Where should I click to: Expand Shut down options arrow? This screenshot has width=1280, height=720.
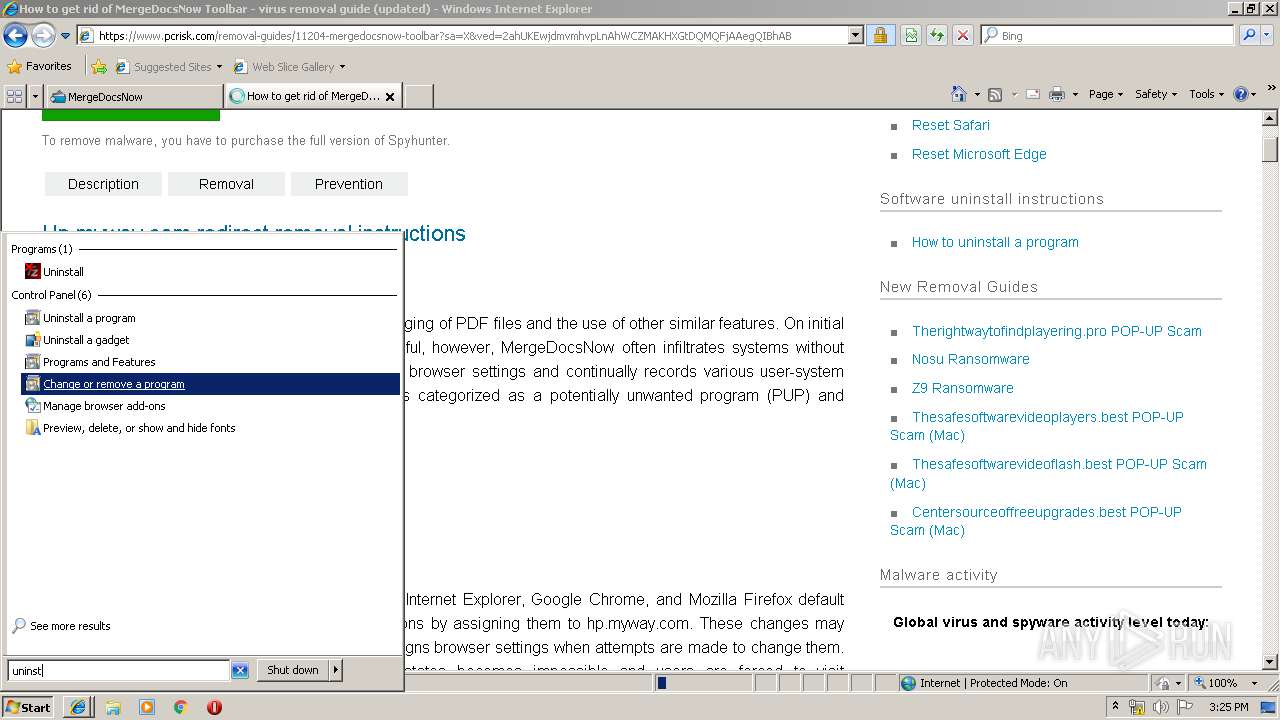[x=336, y=670]
